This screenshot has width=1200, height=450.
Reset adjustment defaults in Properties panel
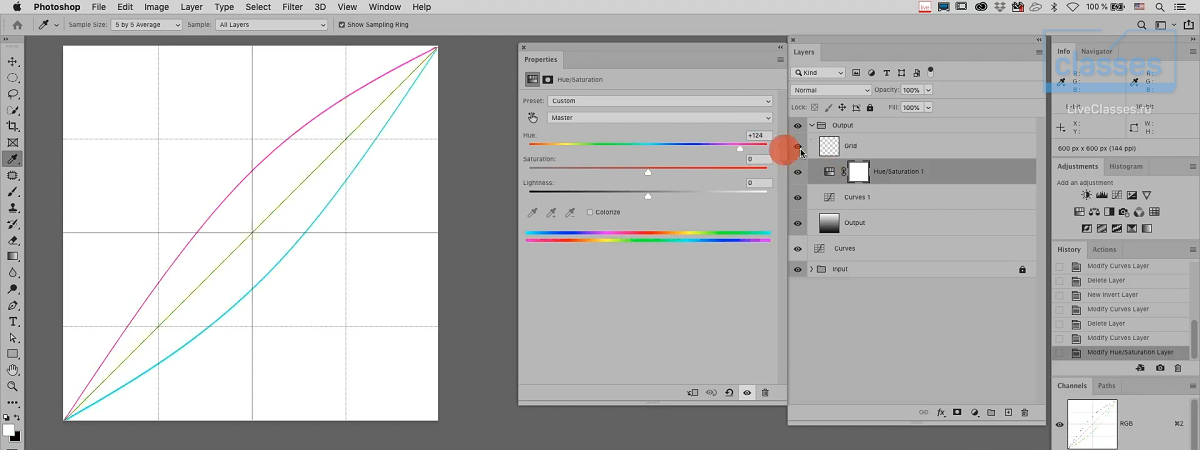729,393
